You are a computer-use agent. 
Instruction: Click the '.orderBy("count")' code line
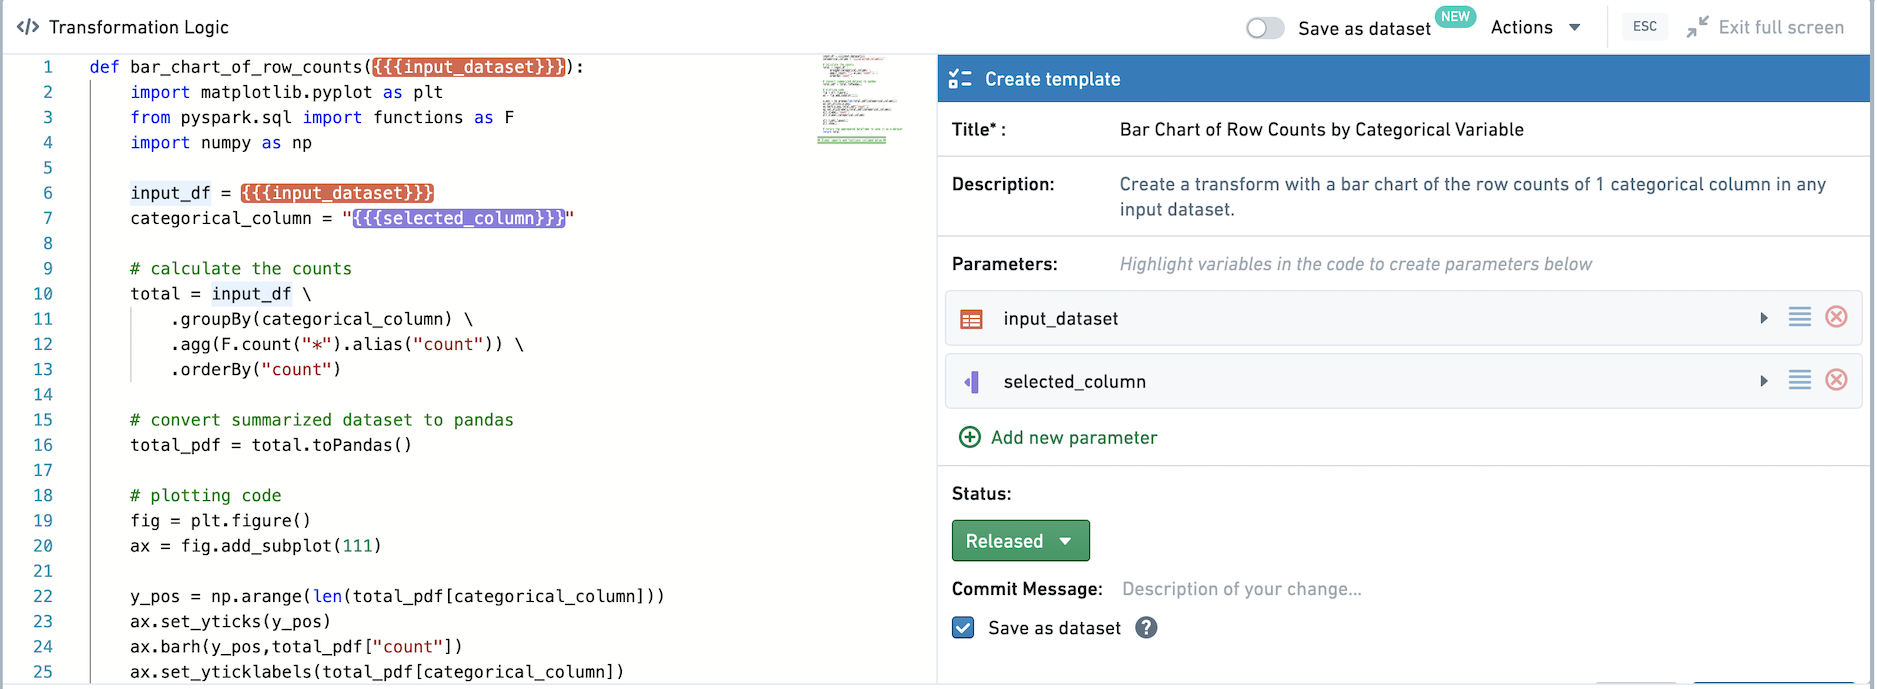(256, 370)
